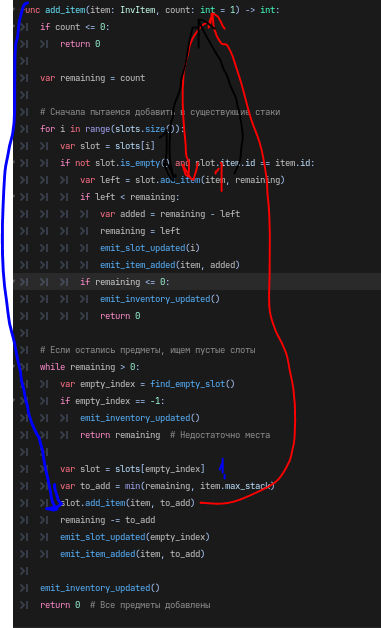381x628 pixels.
Task: Place cursor on highlighted 'if remaining <= 0' line
Action: click(197, 282)
